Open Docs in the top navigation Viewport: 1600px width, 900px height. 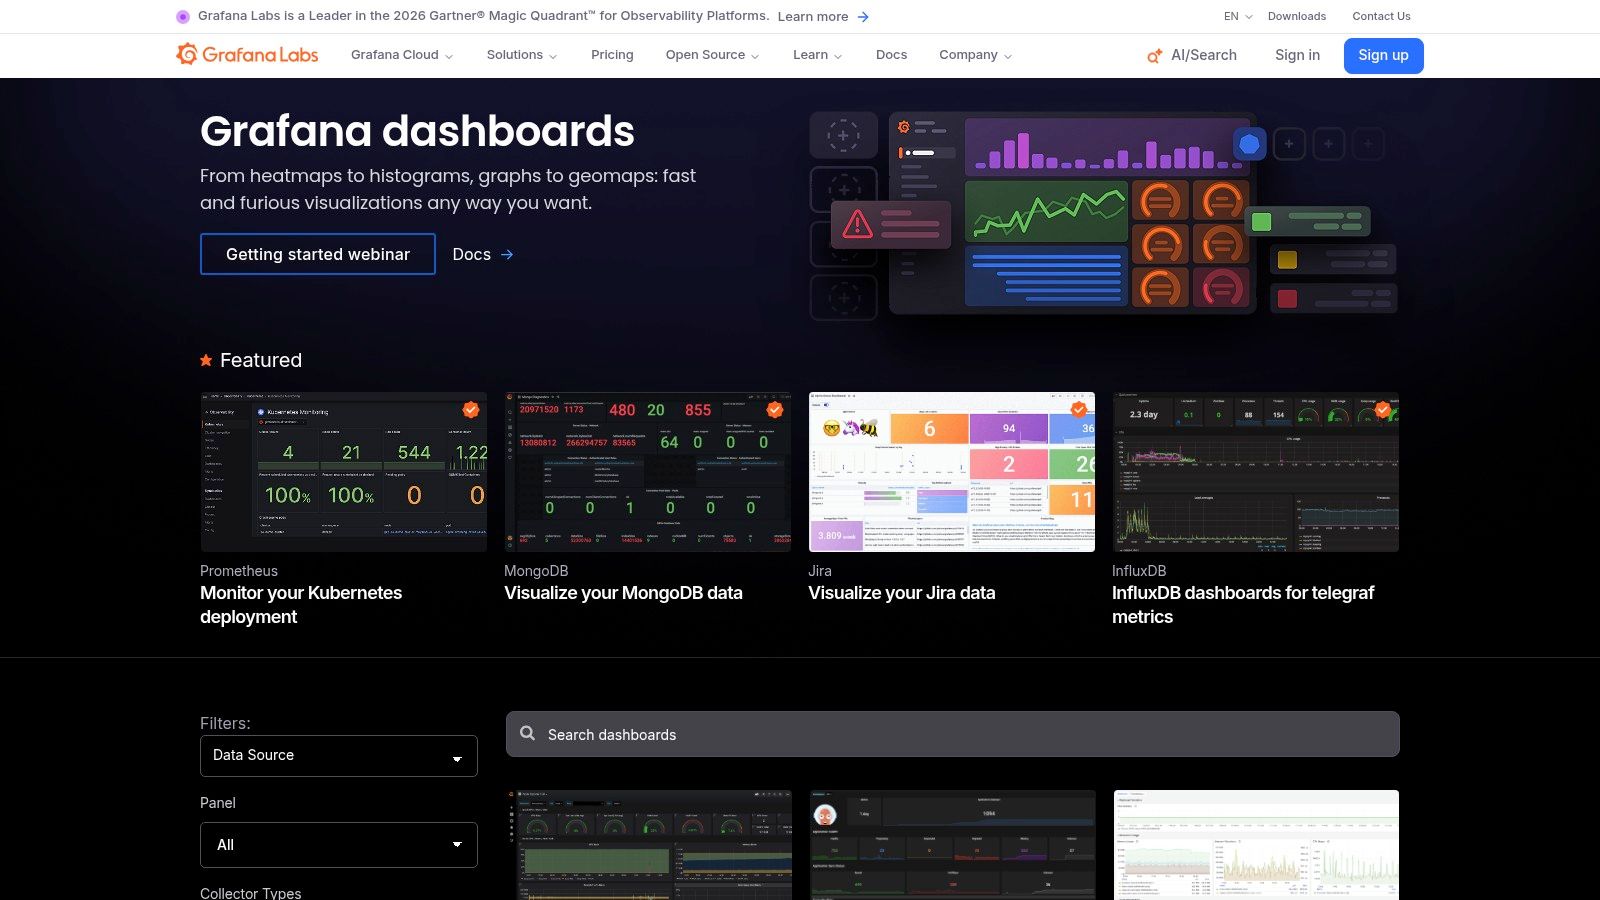click(x=891, y=55)
